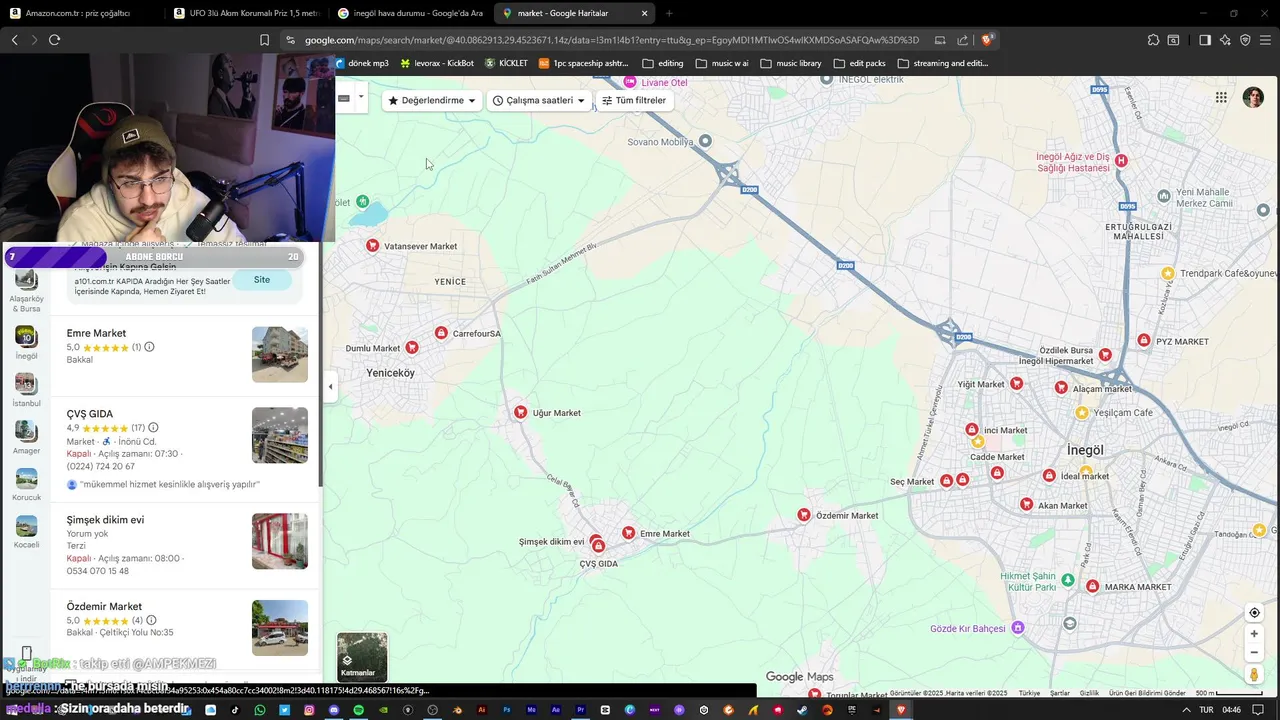Image resolution: width=1280 pixels, height=720 pixels.
Task: Select the Trendpark Cafe star pin
Action: point(1168,273)
